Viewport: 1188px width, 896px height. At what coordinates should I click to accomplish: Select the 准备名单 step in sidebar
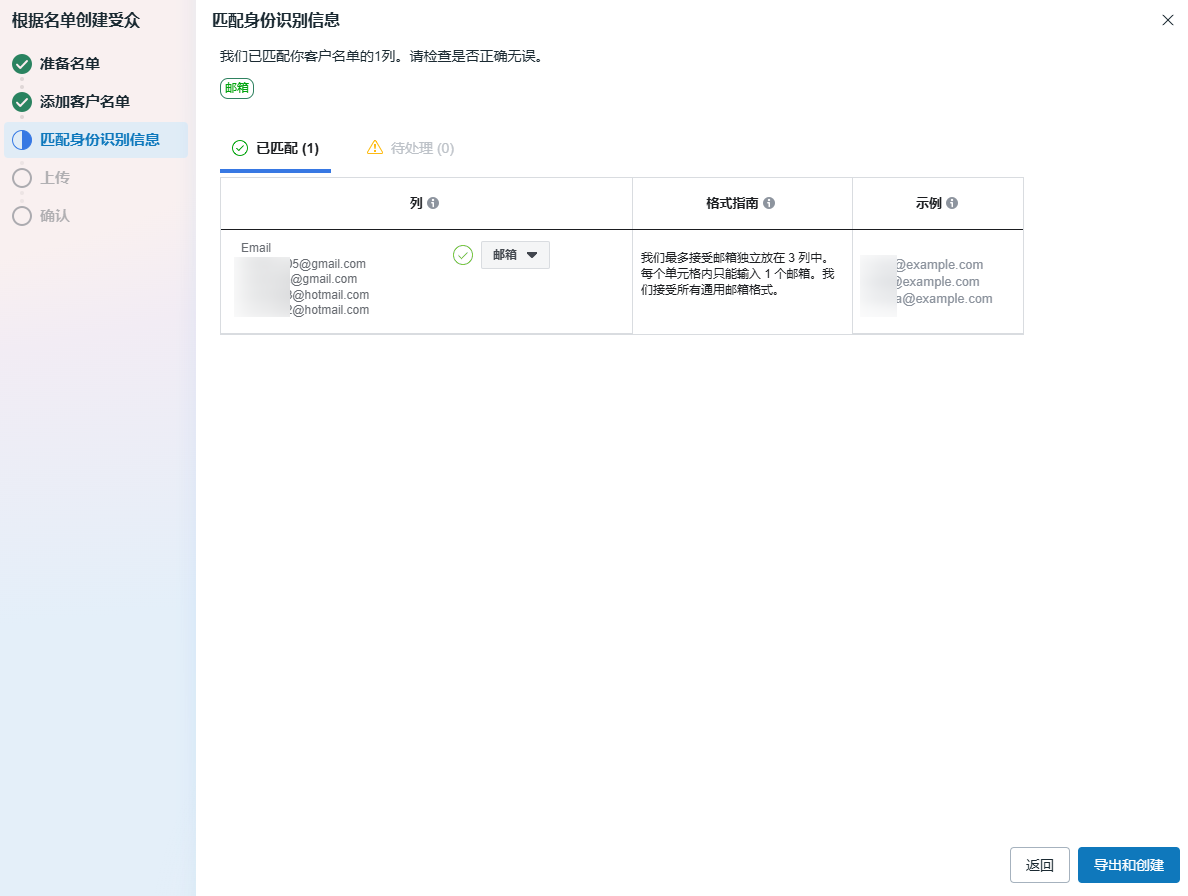pos(70,64)
